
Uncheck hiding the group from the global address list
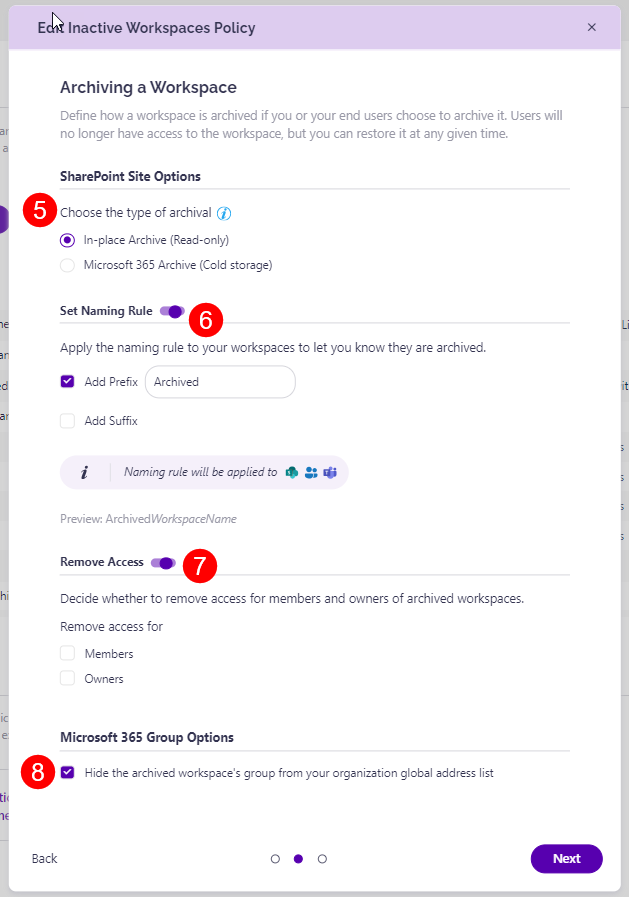[x=67, y=772]
